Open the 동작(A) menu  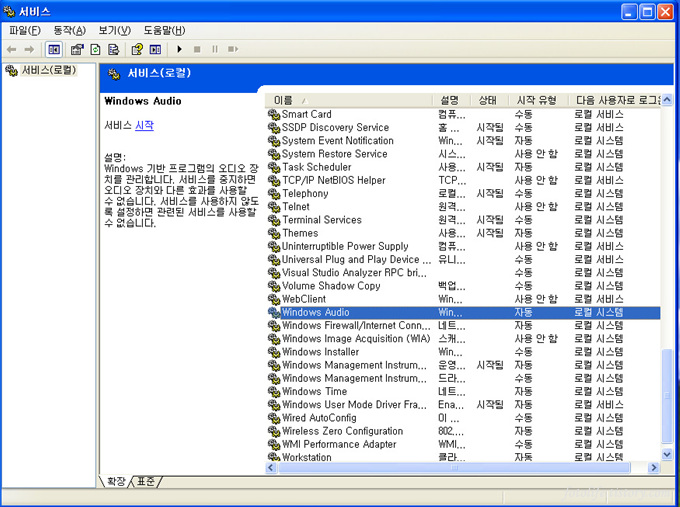tap(69, 30)
